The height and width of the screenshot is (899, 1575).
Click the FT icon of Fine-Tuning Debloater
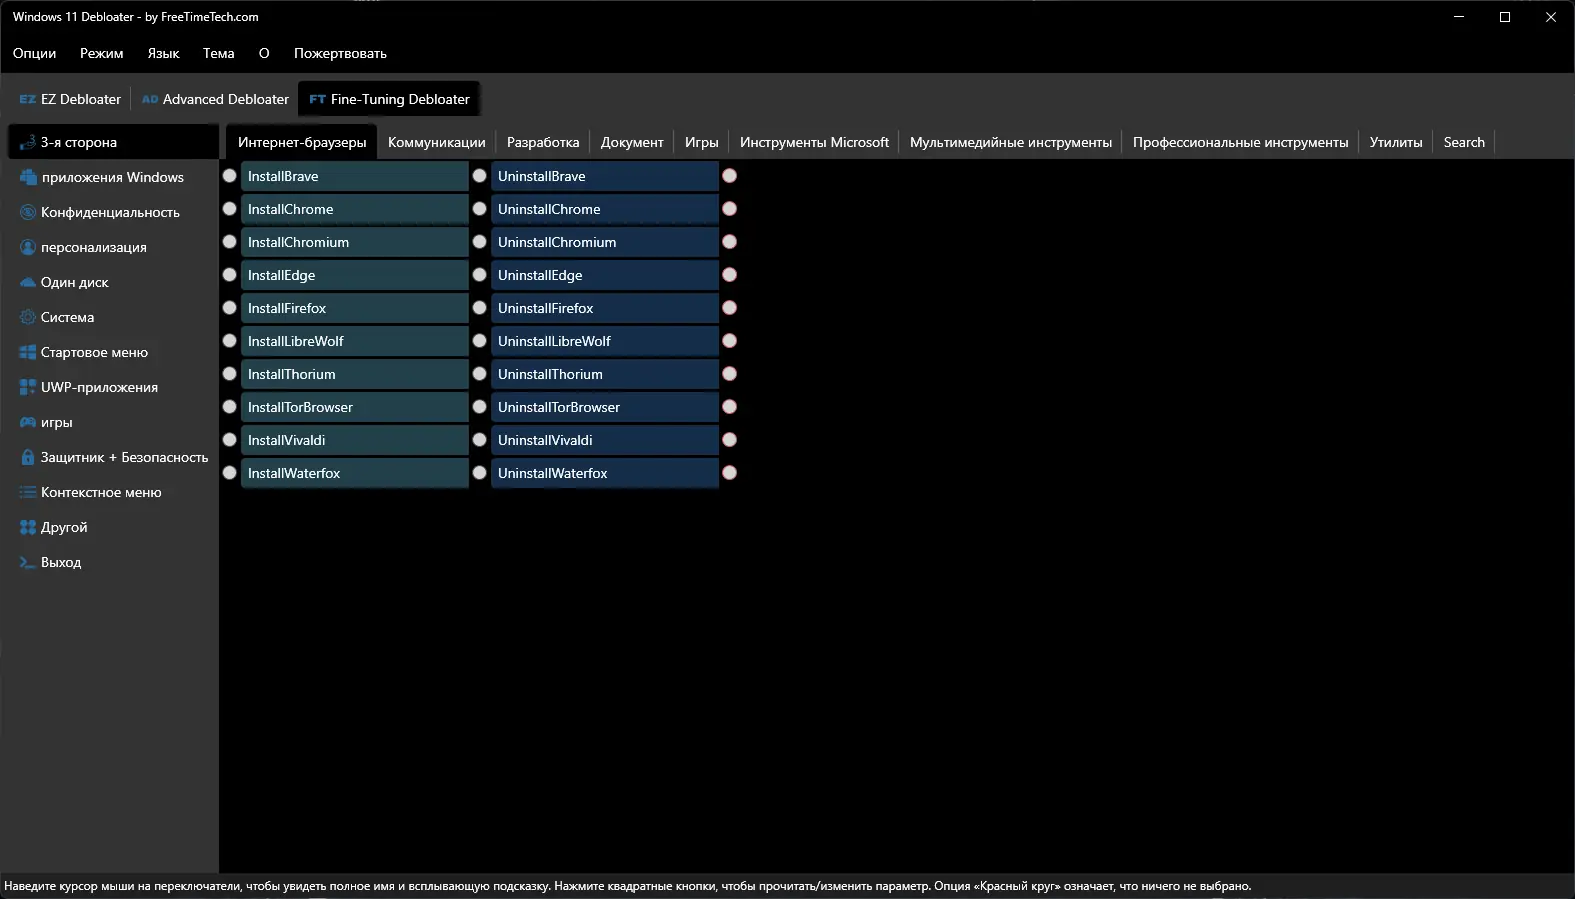(317, 99)
